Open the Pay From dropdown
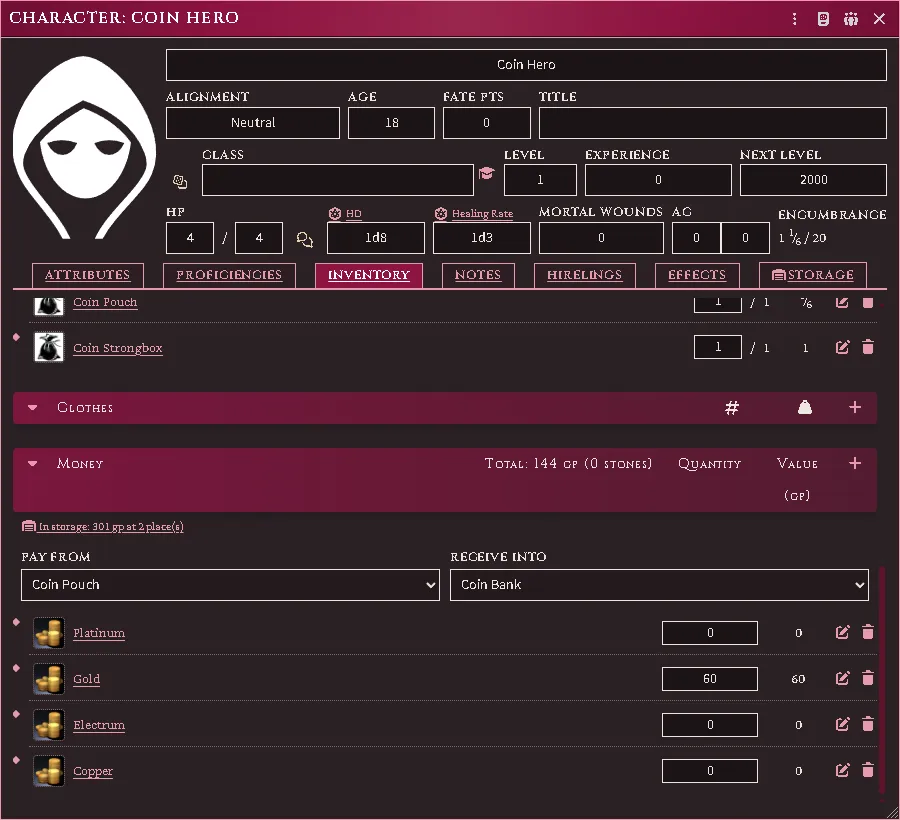 coord(230,585)
